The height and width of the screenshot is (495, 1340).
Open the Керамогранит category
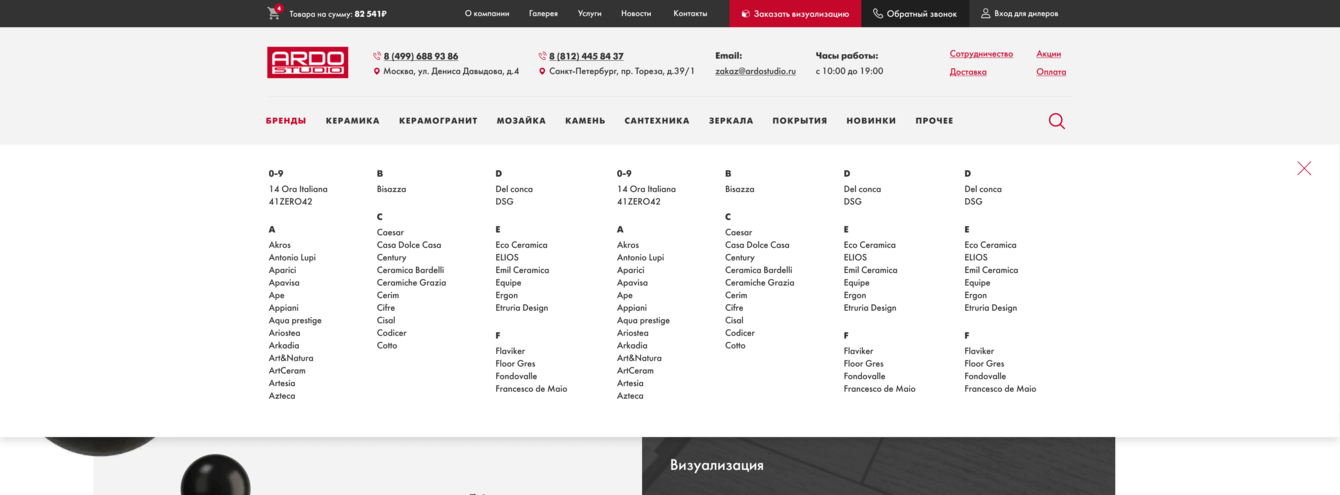pos(438,121)
